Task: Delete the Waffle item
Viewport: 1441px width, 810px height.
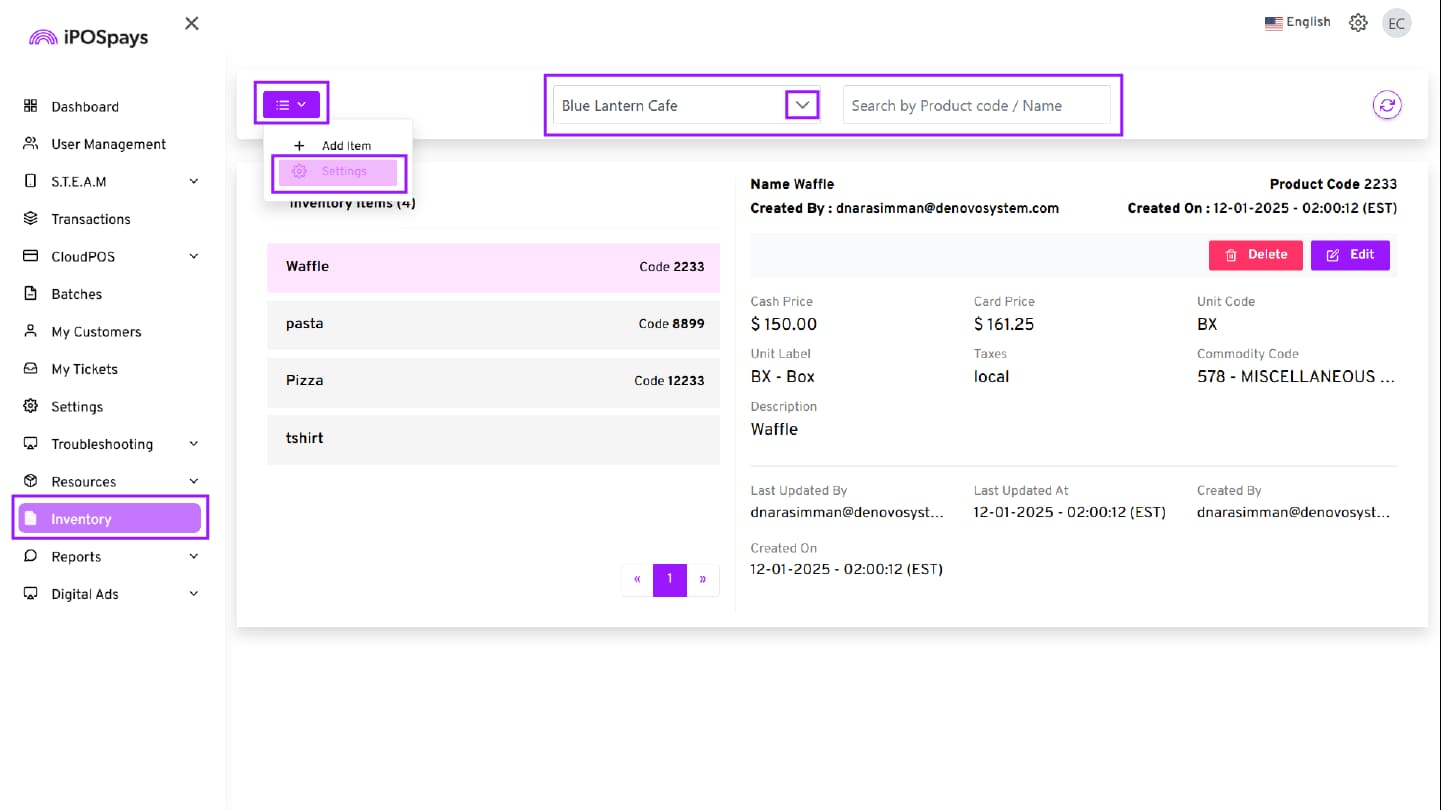Action: pyautogui.click(x=1255, y=255)
